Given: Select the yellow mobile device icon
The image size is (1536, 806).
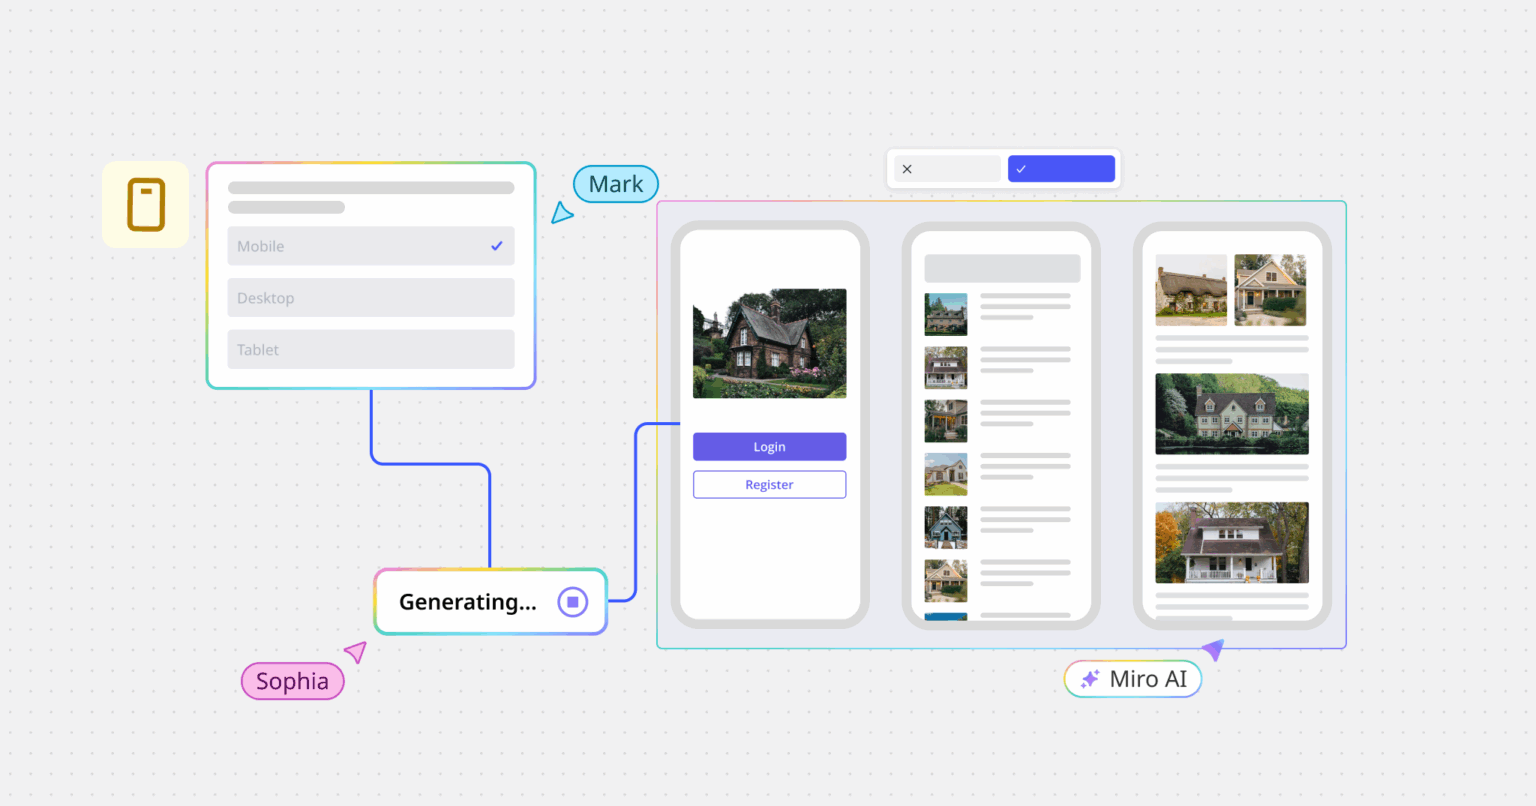Looking at the screenshot, I should click(146, 204).
